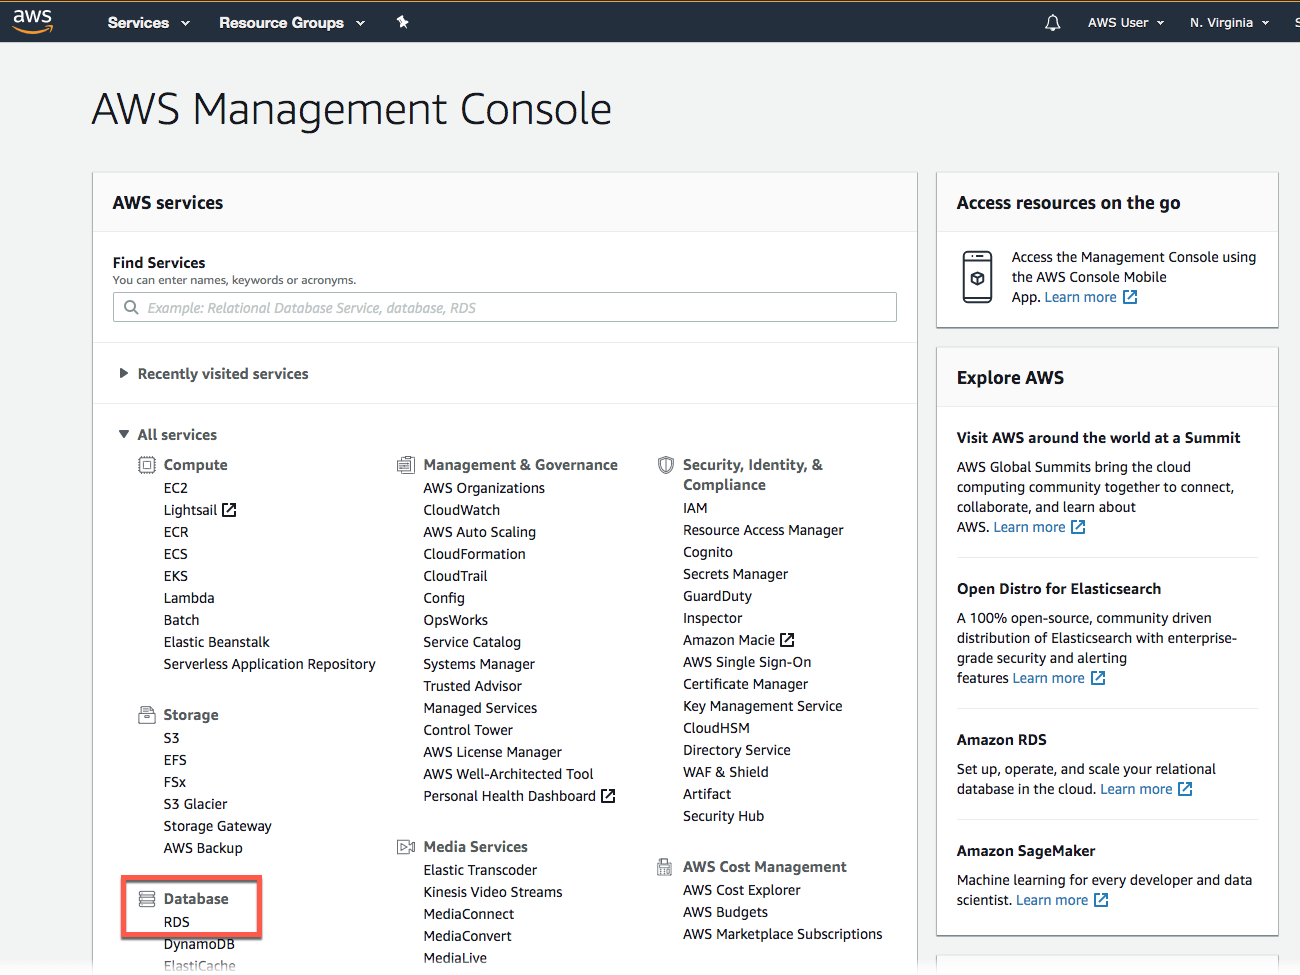Click the Security shield category icon
This screenshot has width=1300, height=975.
666,465
